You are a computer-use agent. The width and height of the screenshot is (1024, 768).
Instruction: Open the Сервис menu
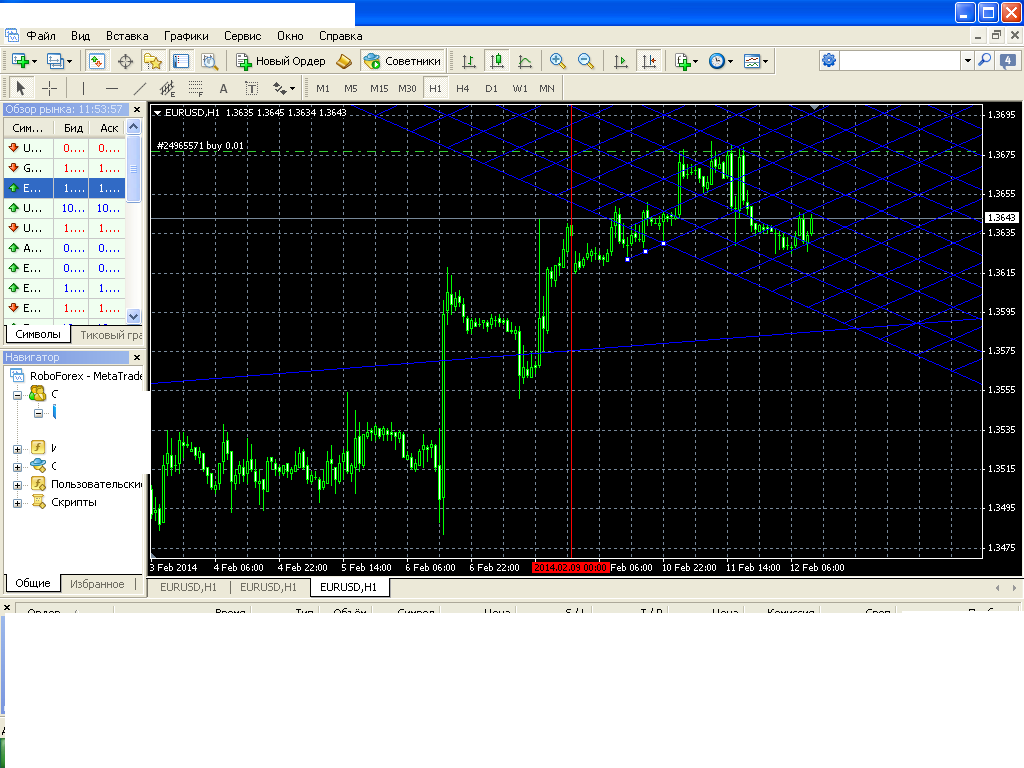click(243, 36)
